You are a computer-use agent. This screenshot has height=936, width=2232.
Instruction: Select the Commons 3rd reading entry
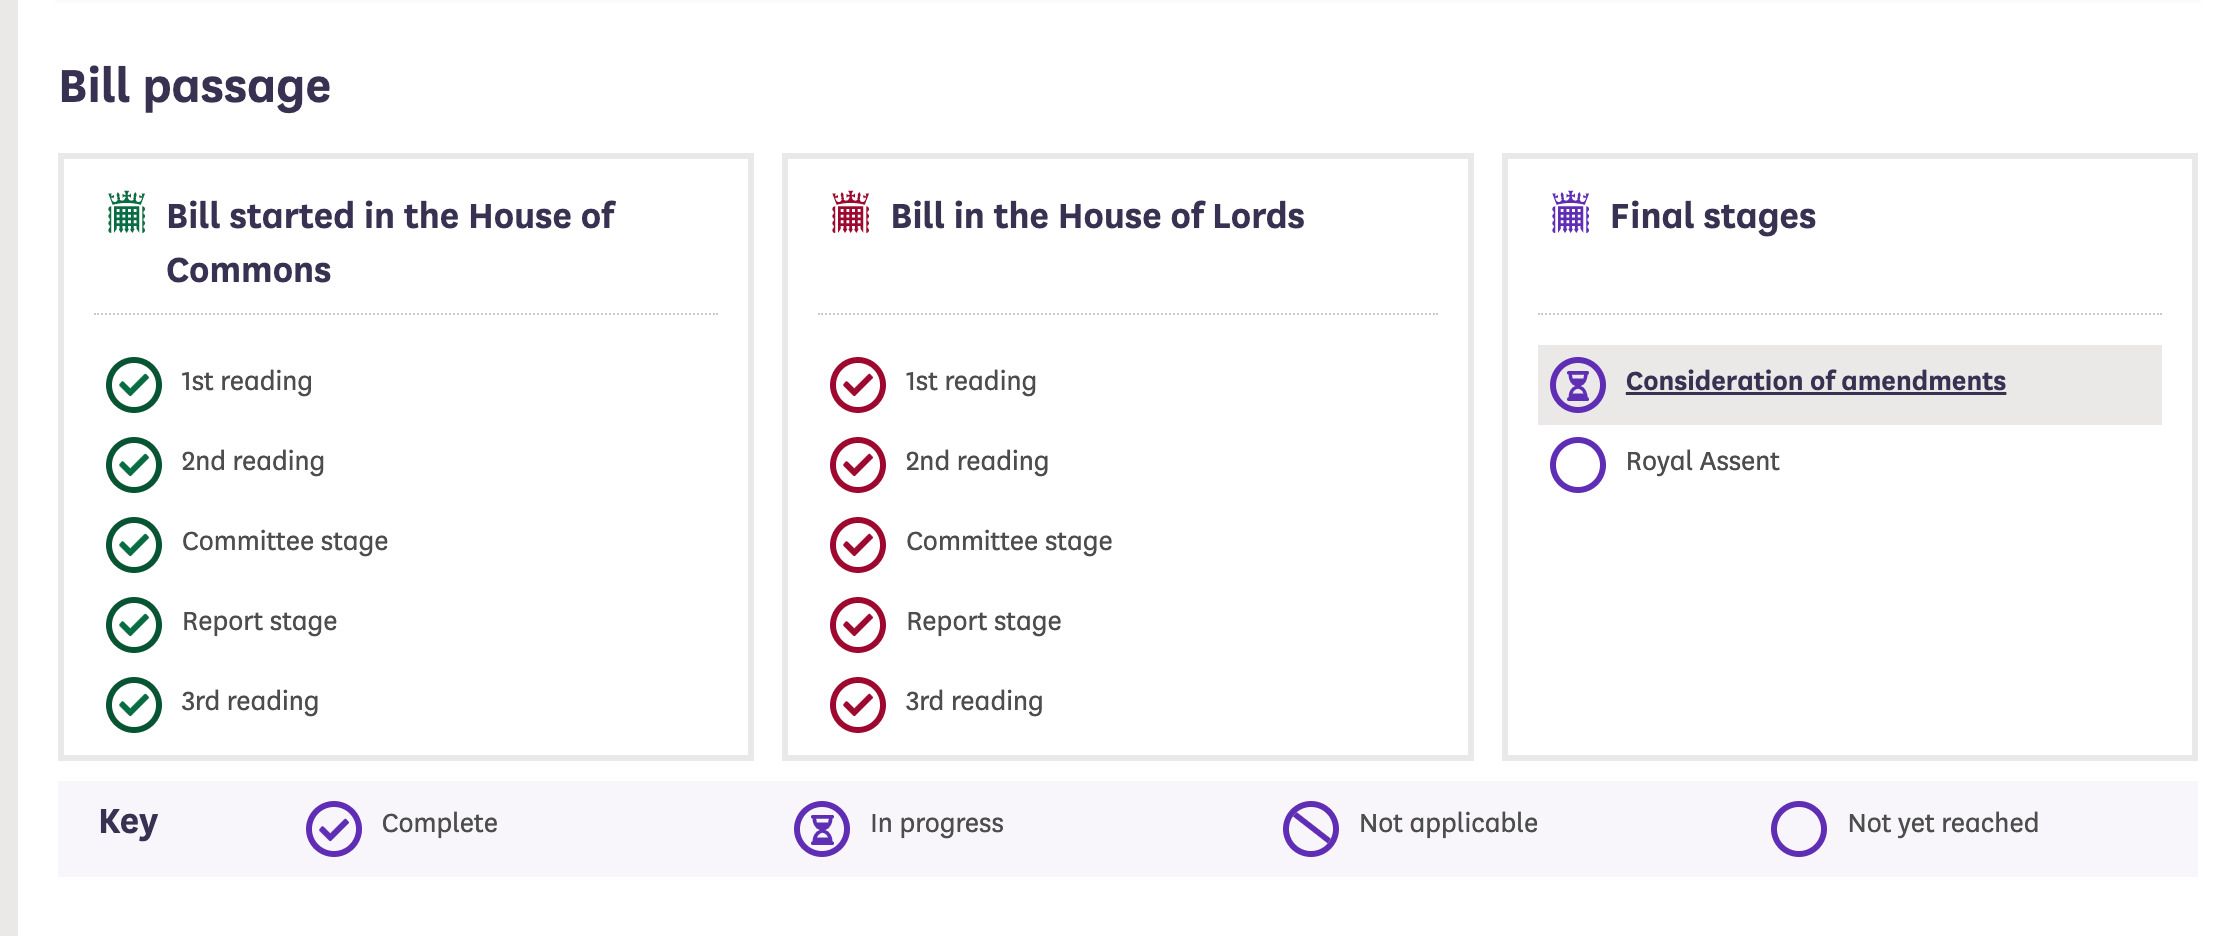(250, 701)
